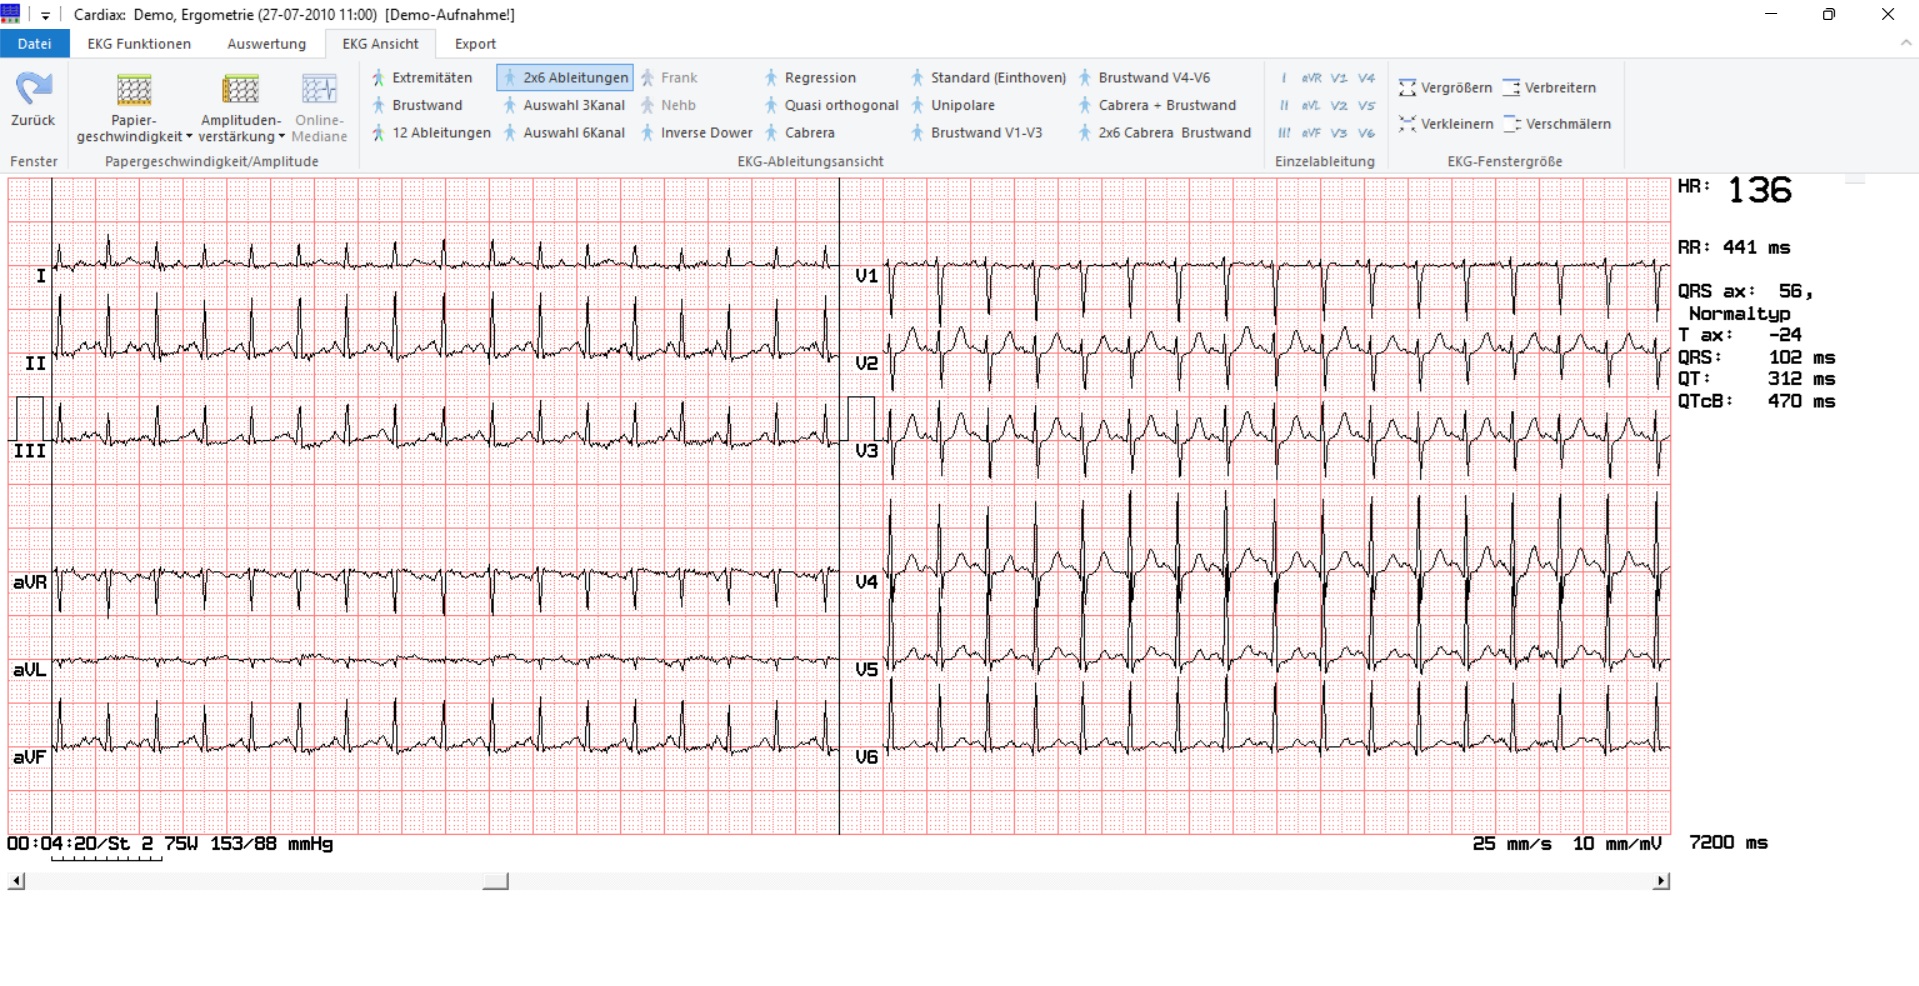Click the heart rate value 136
The height and width of the screenshot is (986, 1919).
1759,190
